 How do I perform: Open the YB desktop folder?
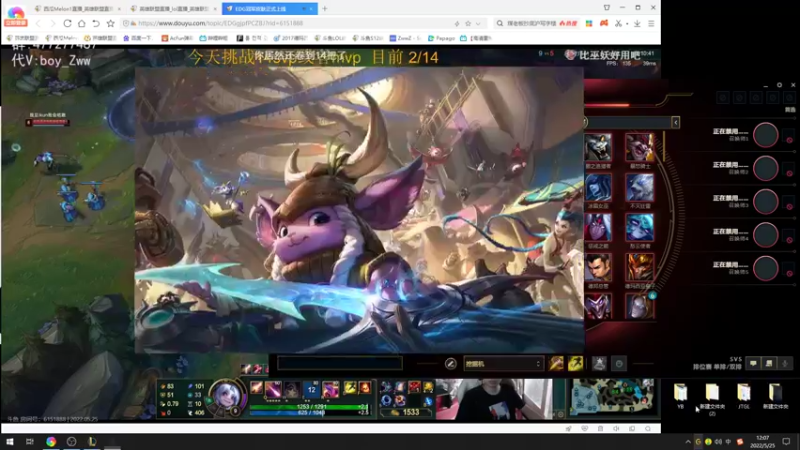[x=681, y=396]
